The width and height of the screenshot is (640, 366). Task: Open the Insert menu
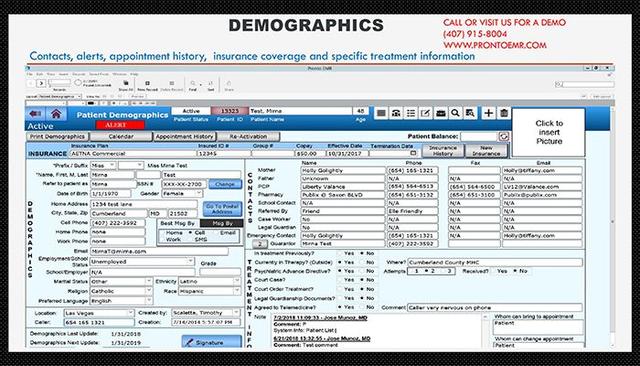click(63, 74)
